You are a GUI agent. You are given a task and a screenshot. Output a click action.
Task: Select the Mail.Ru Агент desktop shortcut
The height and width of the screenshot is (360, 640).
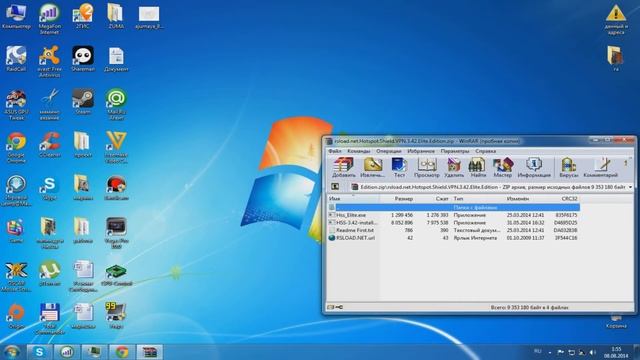coord(116,104)
